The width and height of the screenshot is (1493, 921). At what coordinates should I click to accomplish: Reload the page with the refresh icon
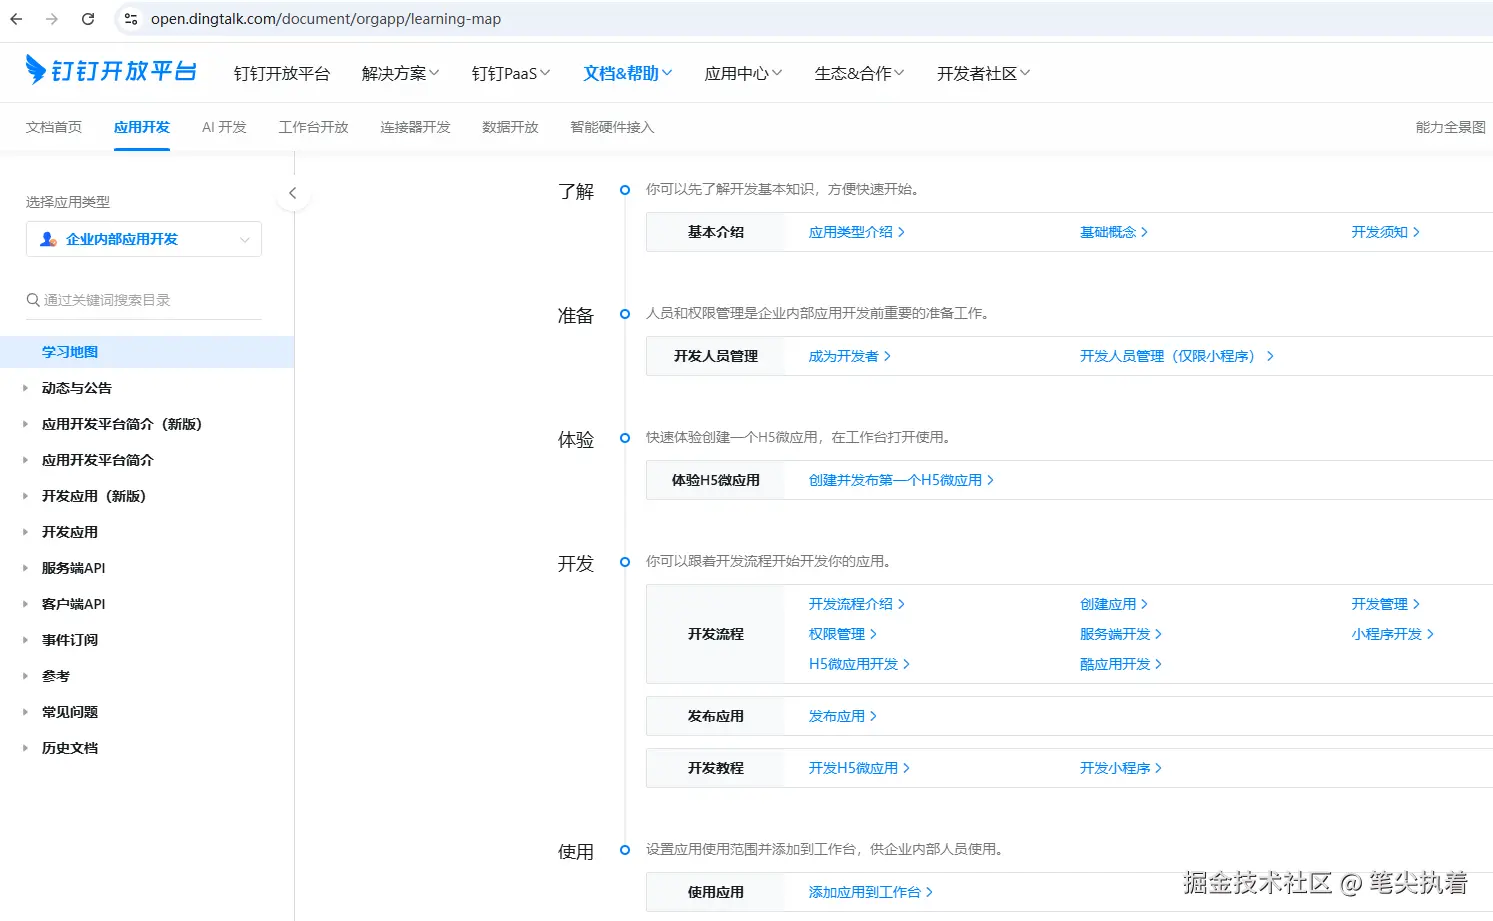coord(89,18)
